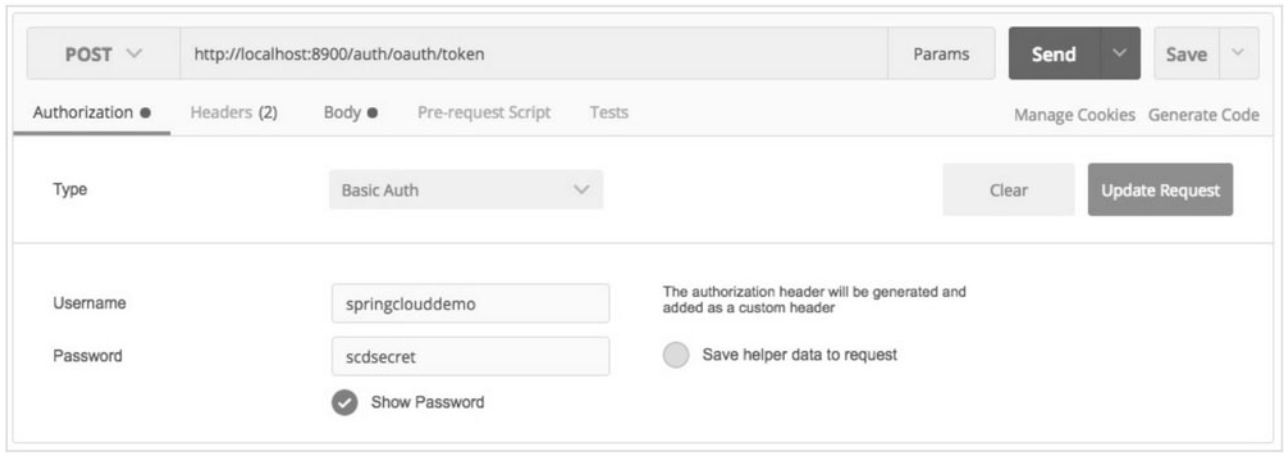The width and height of the screenshot is (1288, 456).
Task: Uncheck the Show Password checkbox
Action: tap(345, 402)
